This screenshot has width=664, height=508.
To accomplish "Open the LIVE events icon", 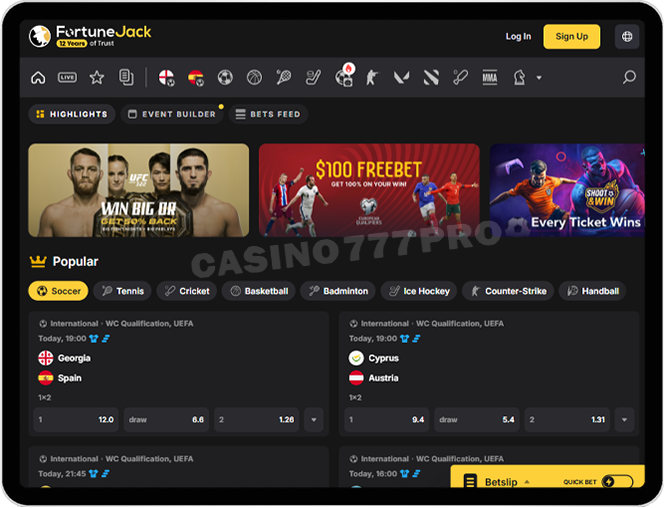I will [67, 77].
